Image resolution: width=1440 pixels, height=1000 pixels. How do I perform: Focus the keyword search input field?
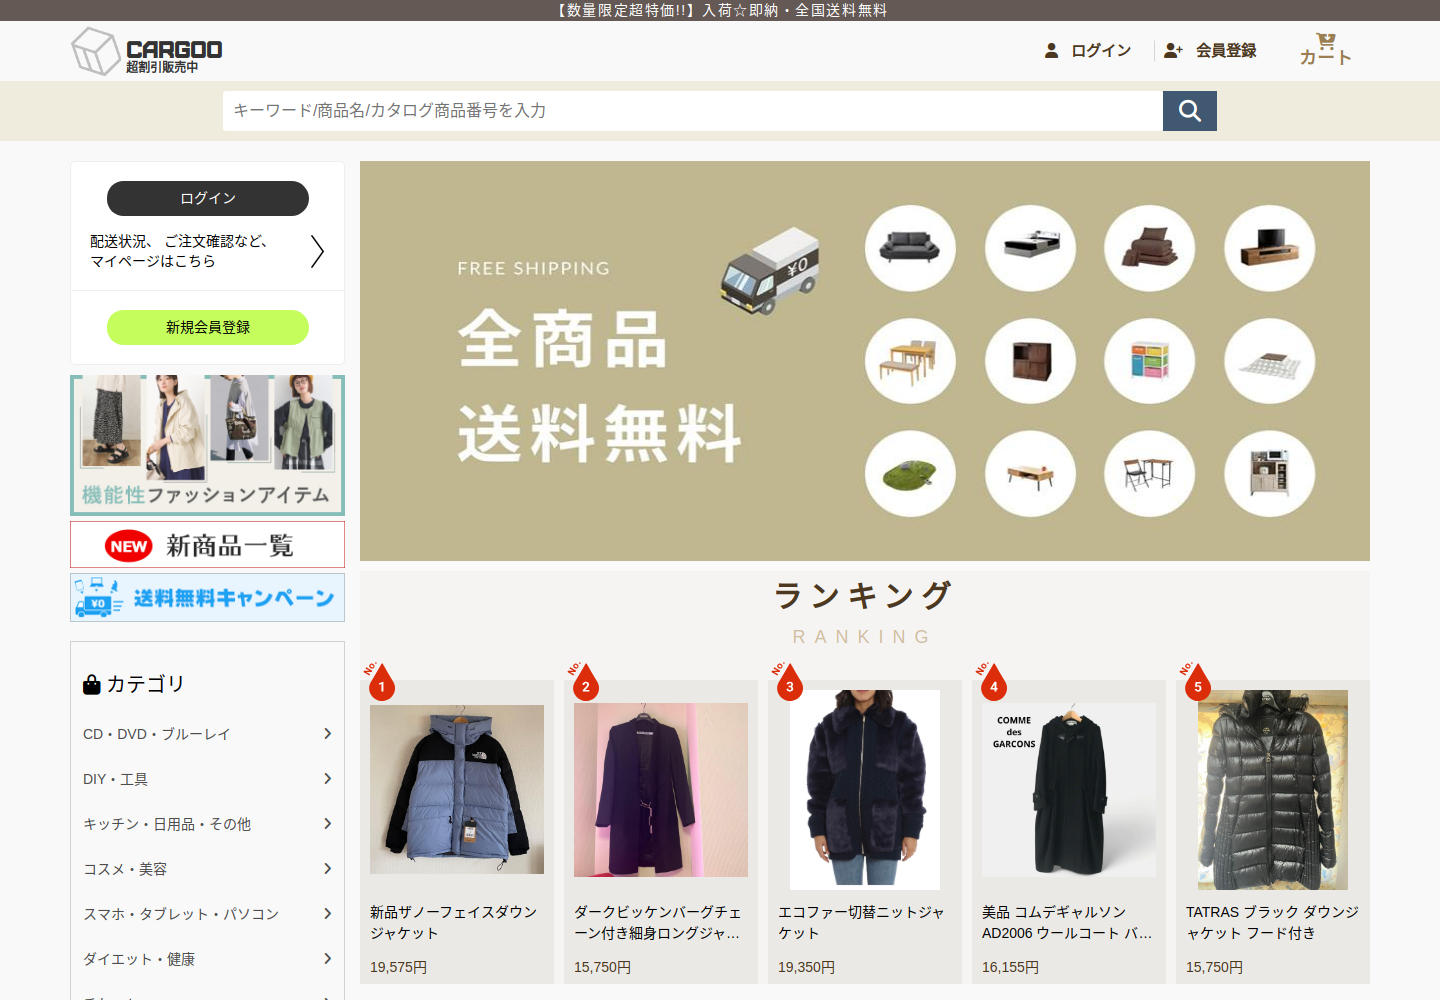coord(693,111)
